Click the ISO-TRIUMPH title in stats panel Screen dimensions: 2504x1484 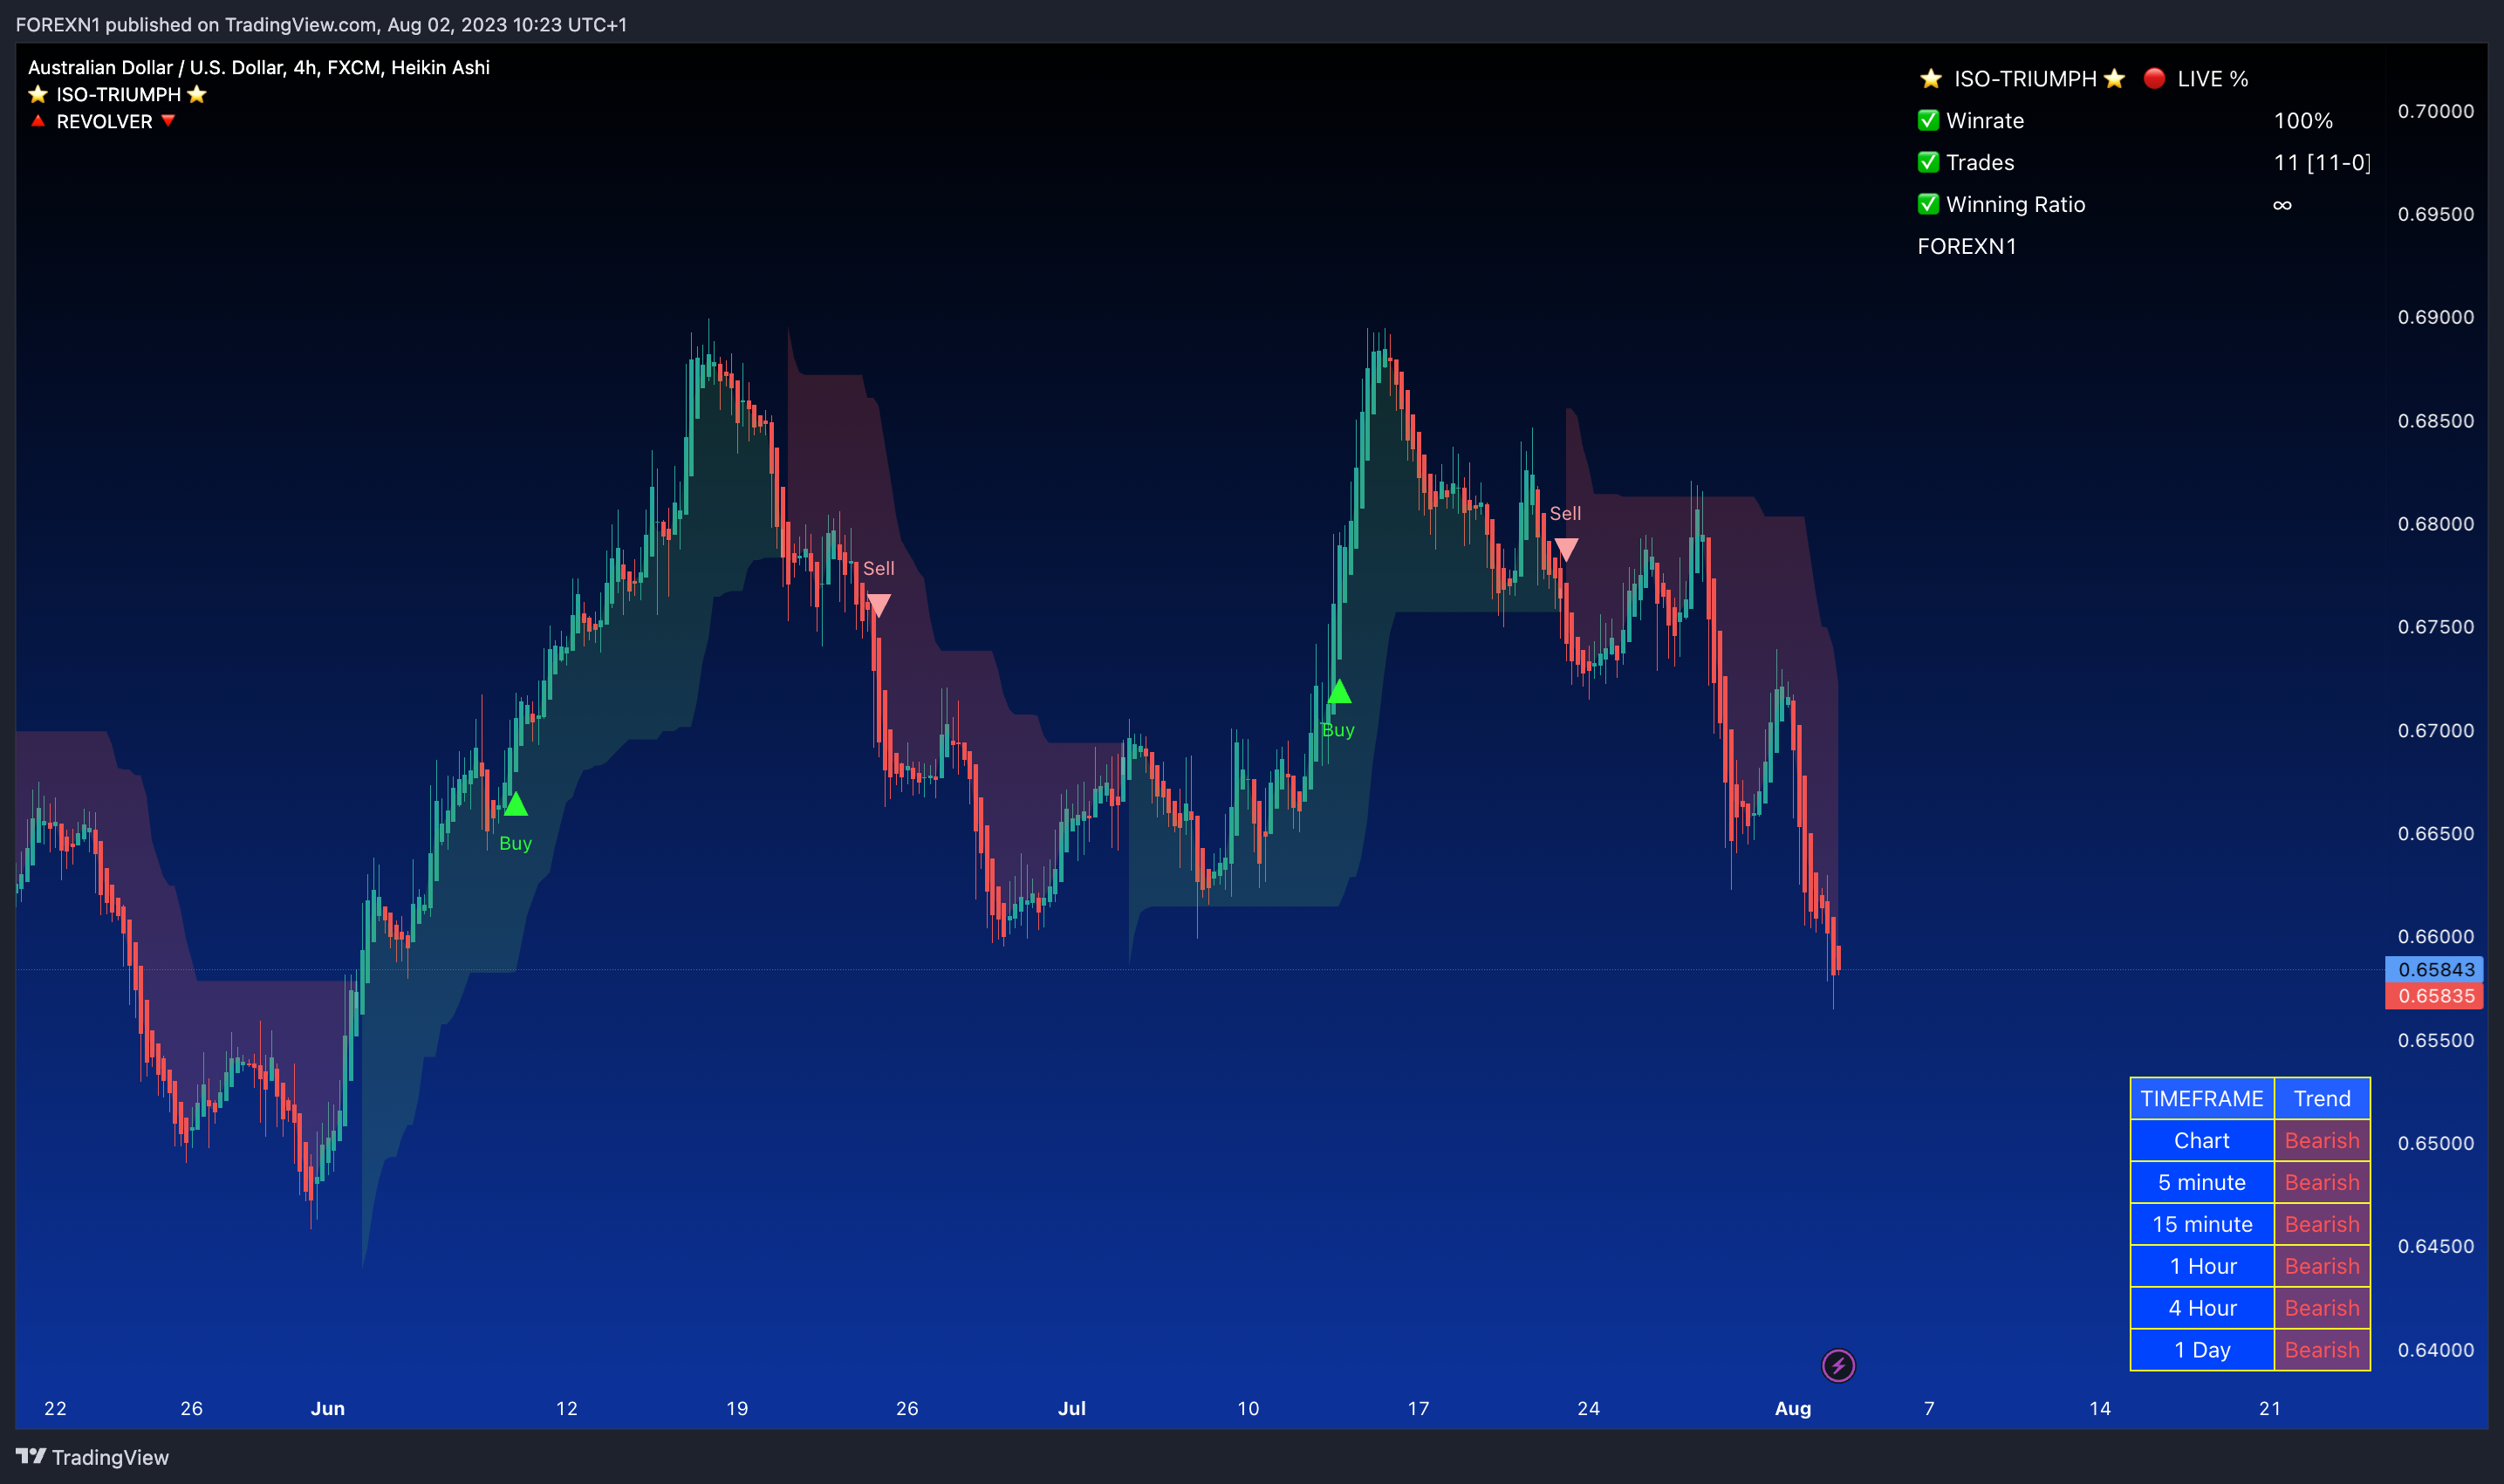[2025, 78]
